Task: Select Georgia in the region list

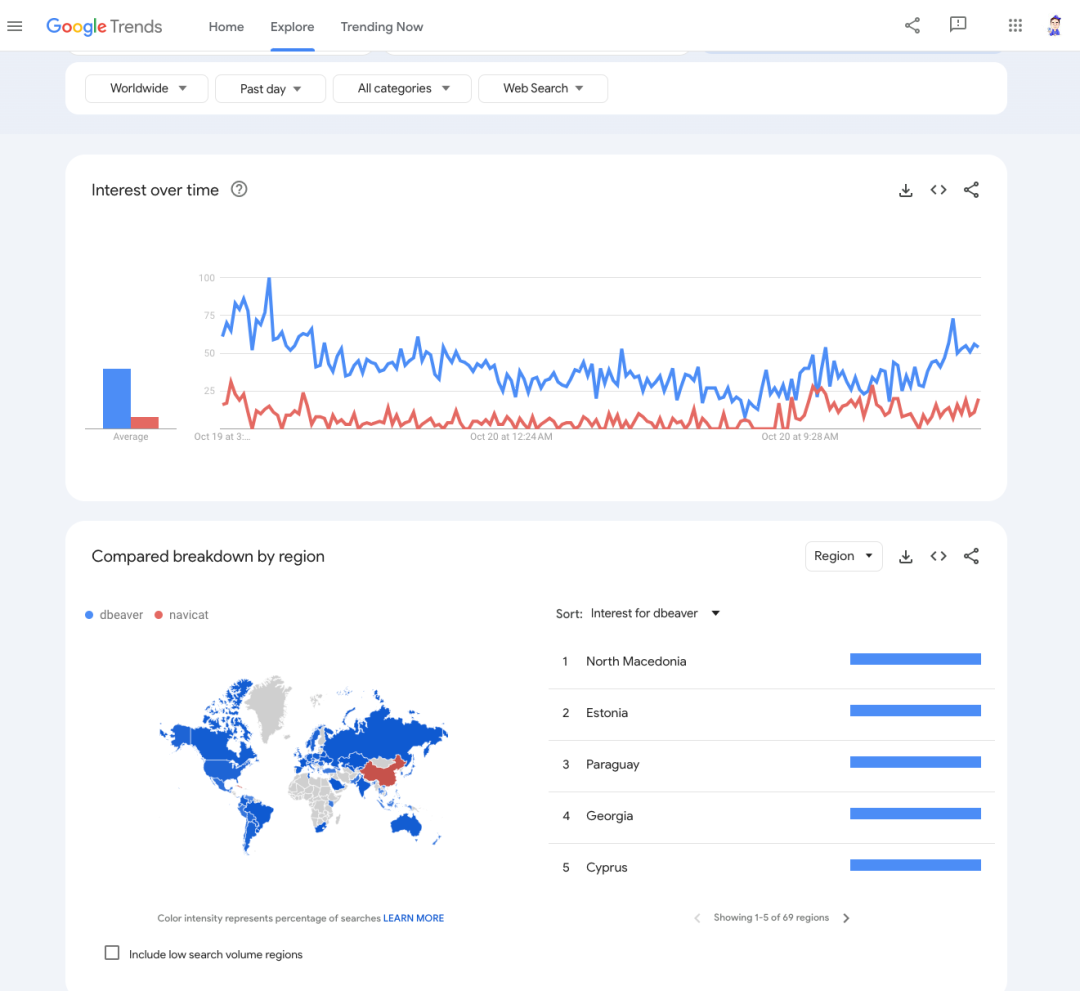Action: click(x=771, y=816)
